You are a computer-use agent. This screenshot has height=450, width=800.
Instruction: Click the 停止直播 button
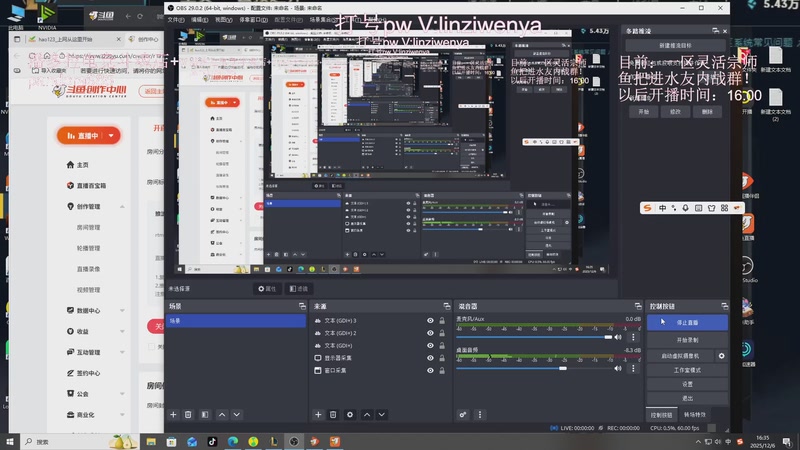point(687,322)
